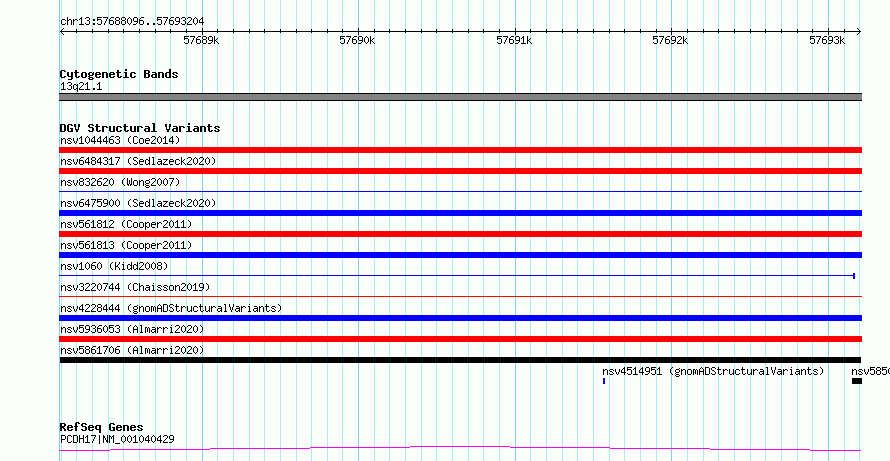Screen dimensions: 890x461
Task: Select the Cytogenetic Bands track title
Action: [x=119, y=74]
